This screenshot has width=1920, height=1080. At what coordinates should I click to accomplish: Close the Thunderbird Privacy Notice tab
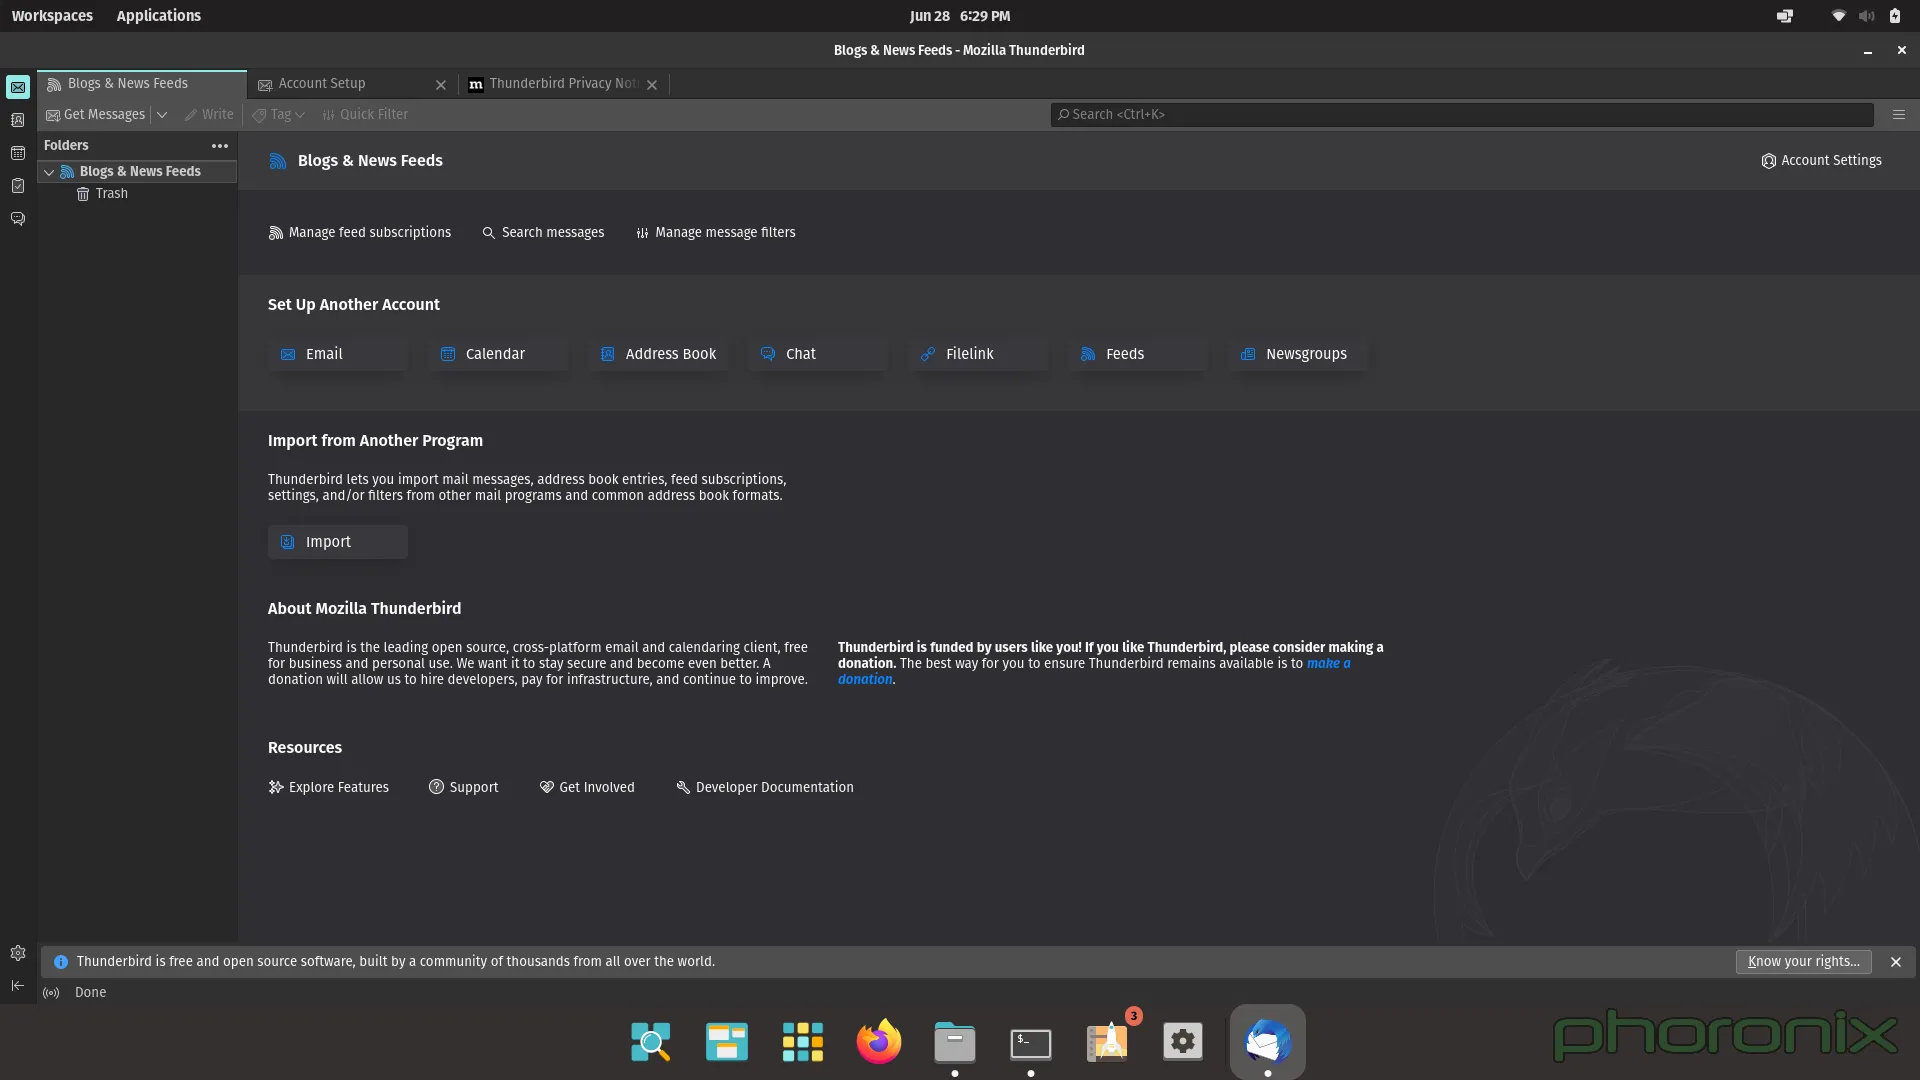652,85
